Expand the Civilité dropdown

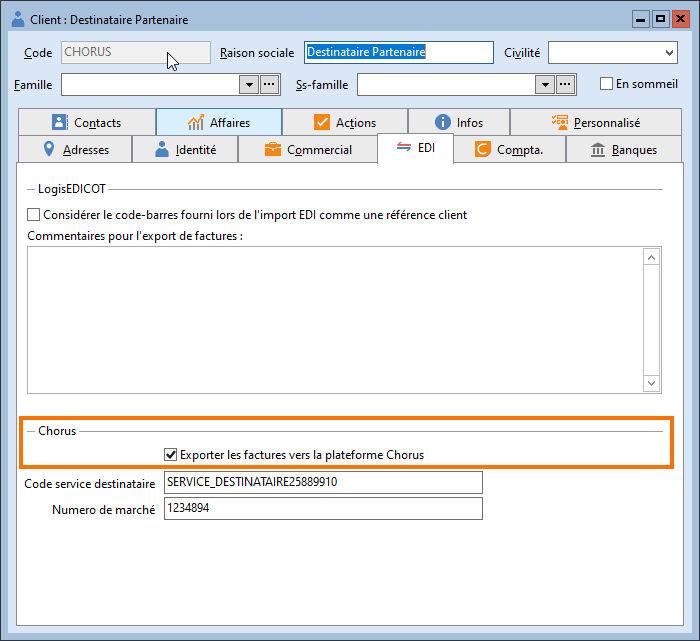click(x=669, y=53)
